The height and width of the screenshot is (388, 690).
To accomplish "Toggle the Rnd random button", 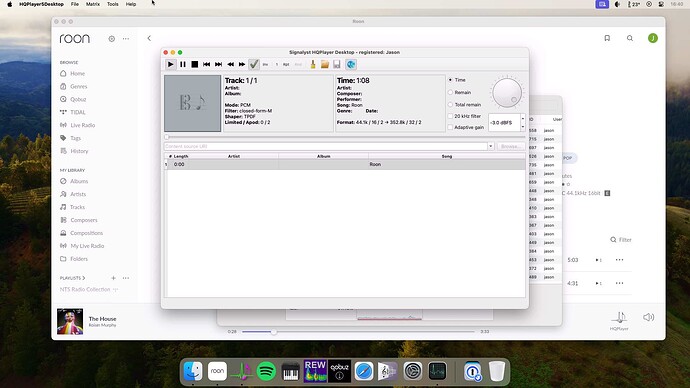I will 298,64.
